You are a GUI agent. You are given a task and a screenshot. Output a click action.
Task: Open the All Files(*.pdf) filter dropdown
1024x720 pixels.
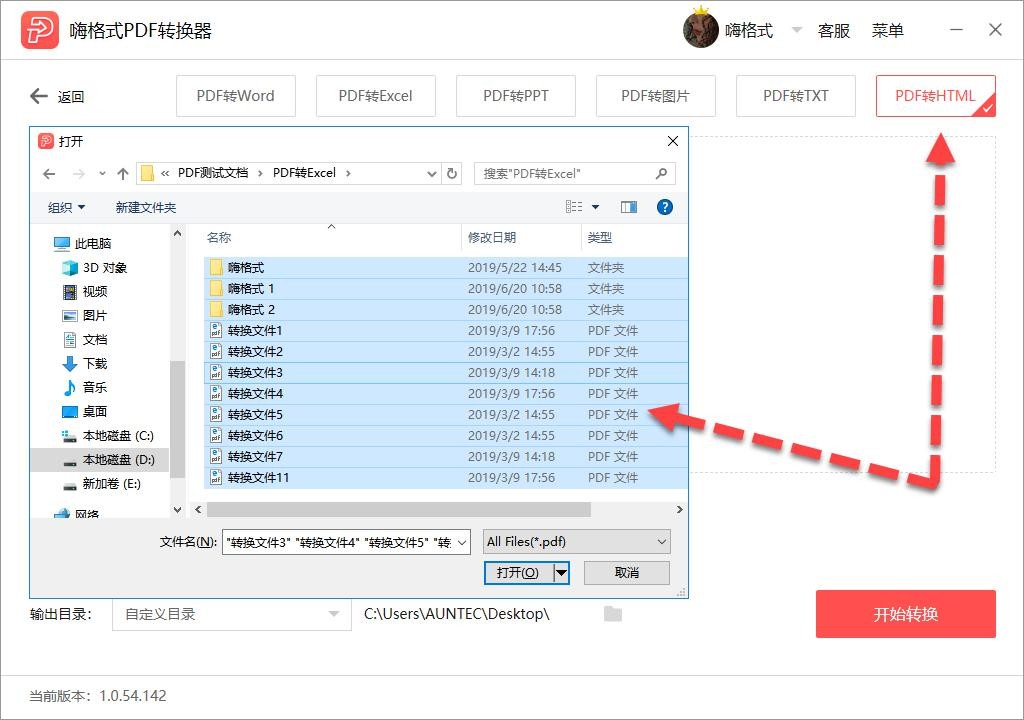[577, 542]
